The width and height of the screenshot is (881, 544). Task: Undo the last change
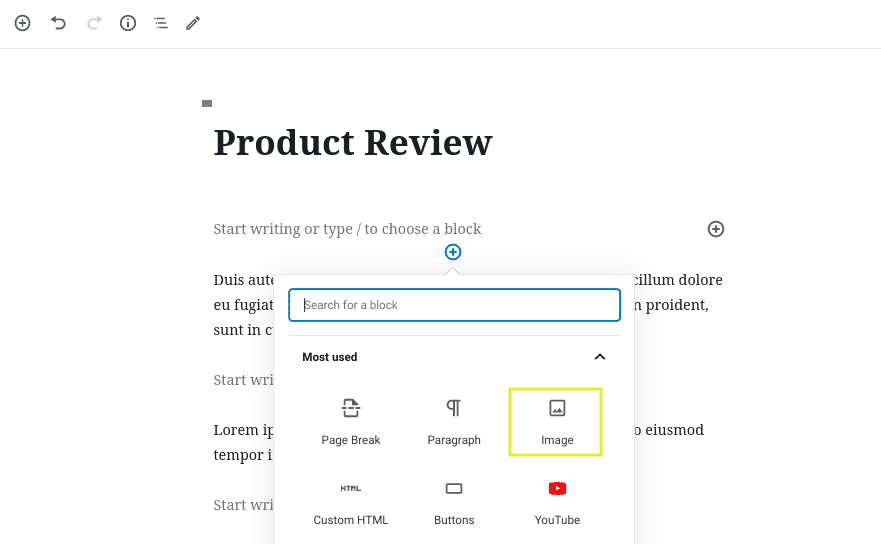58,22
